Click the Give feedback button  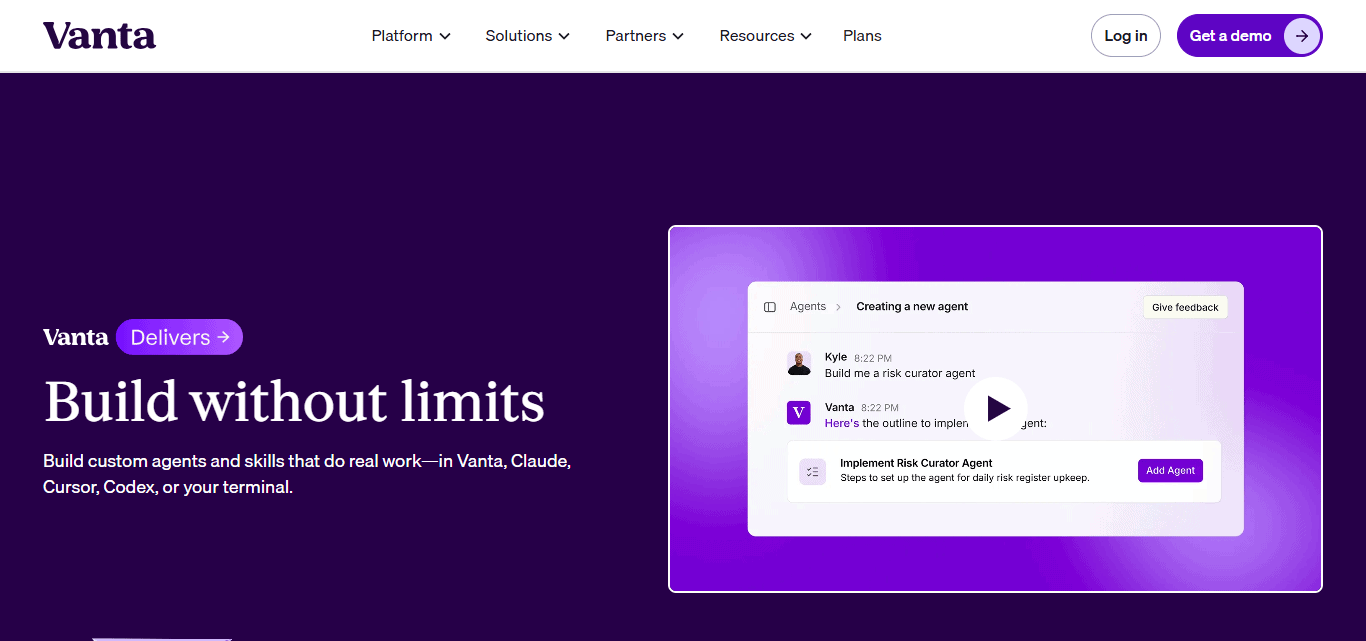click(x=1185, y=307)
